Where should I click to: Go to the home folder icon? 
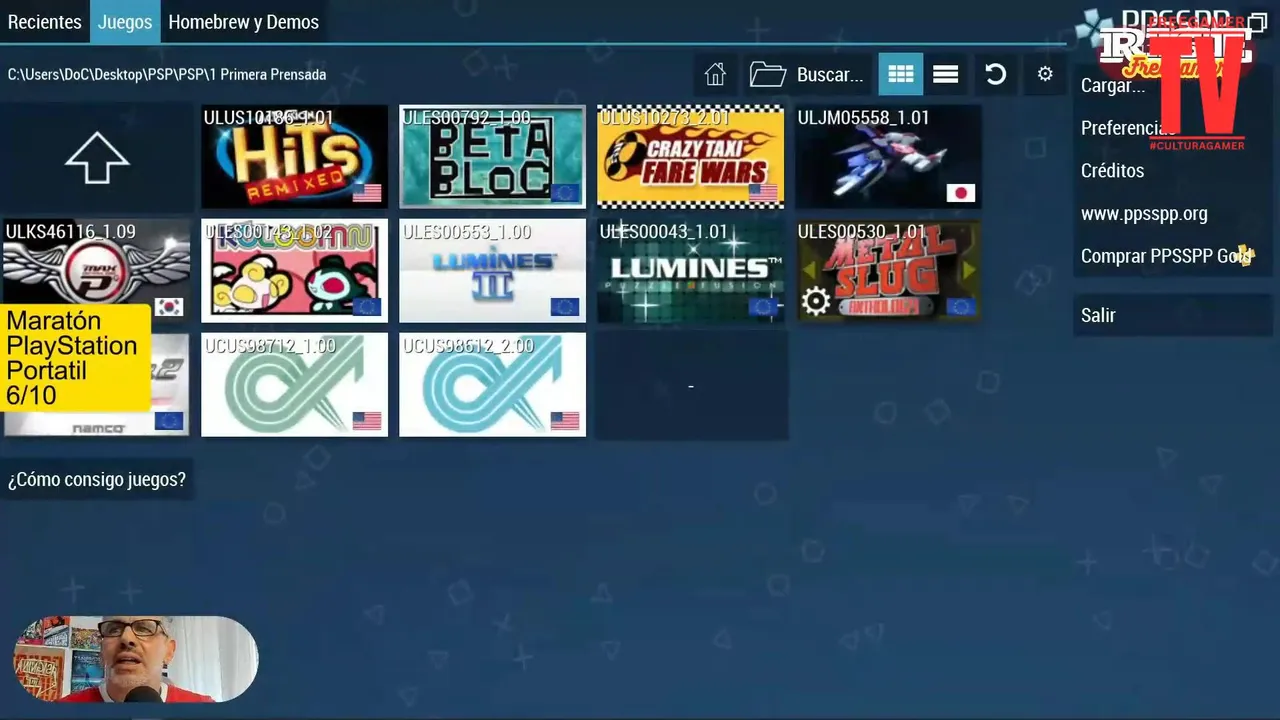(715, 74)
